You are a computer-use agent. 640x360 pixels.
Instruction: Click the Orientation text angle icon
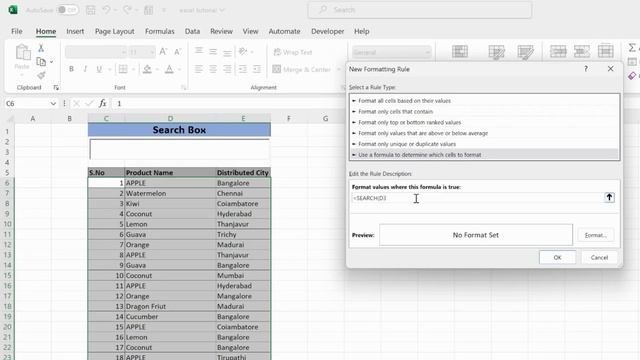click(243, 51)
